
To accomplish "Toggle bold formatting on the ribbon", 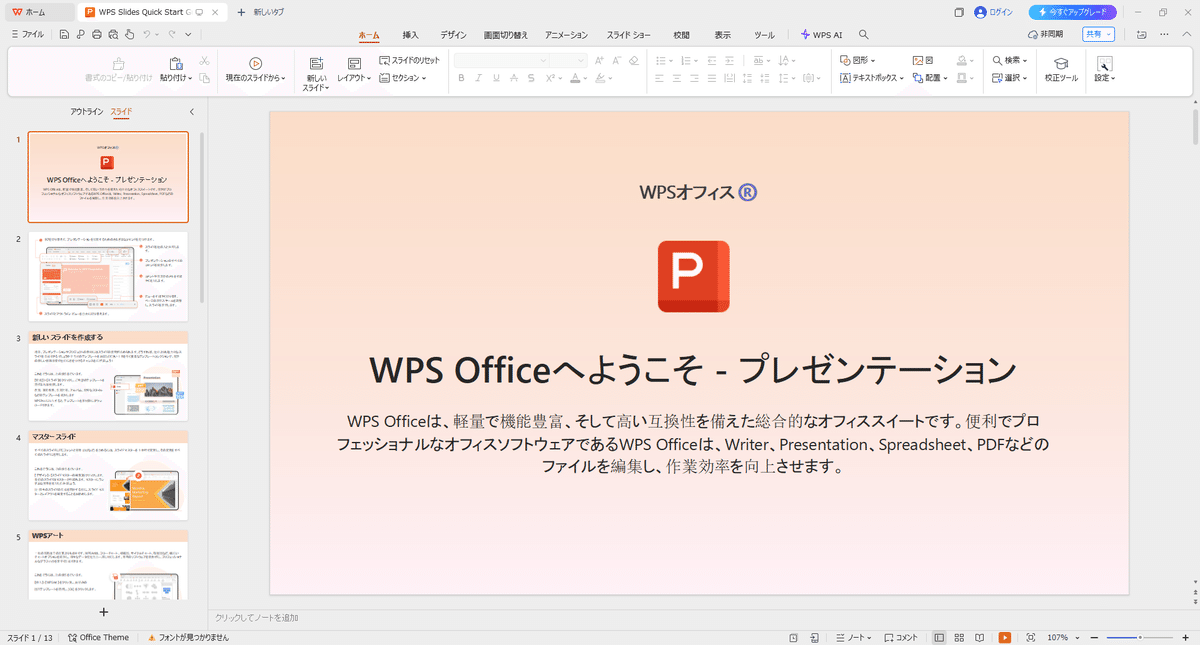I will [x=461, y=78].
